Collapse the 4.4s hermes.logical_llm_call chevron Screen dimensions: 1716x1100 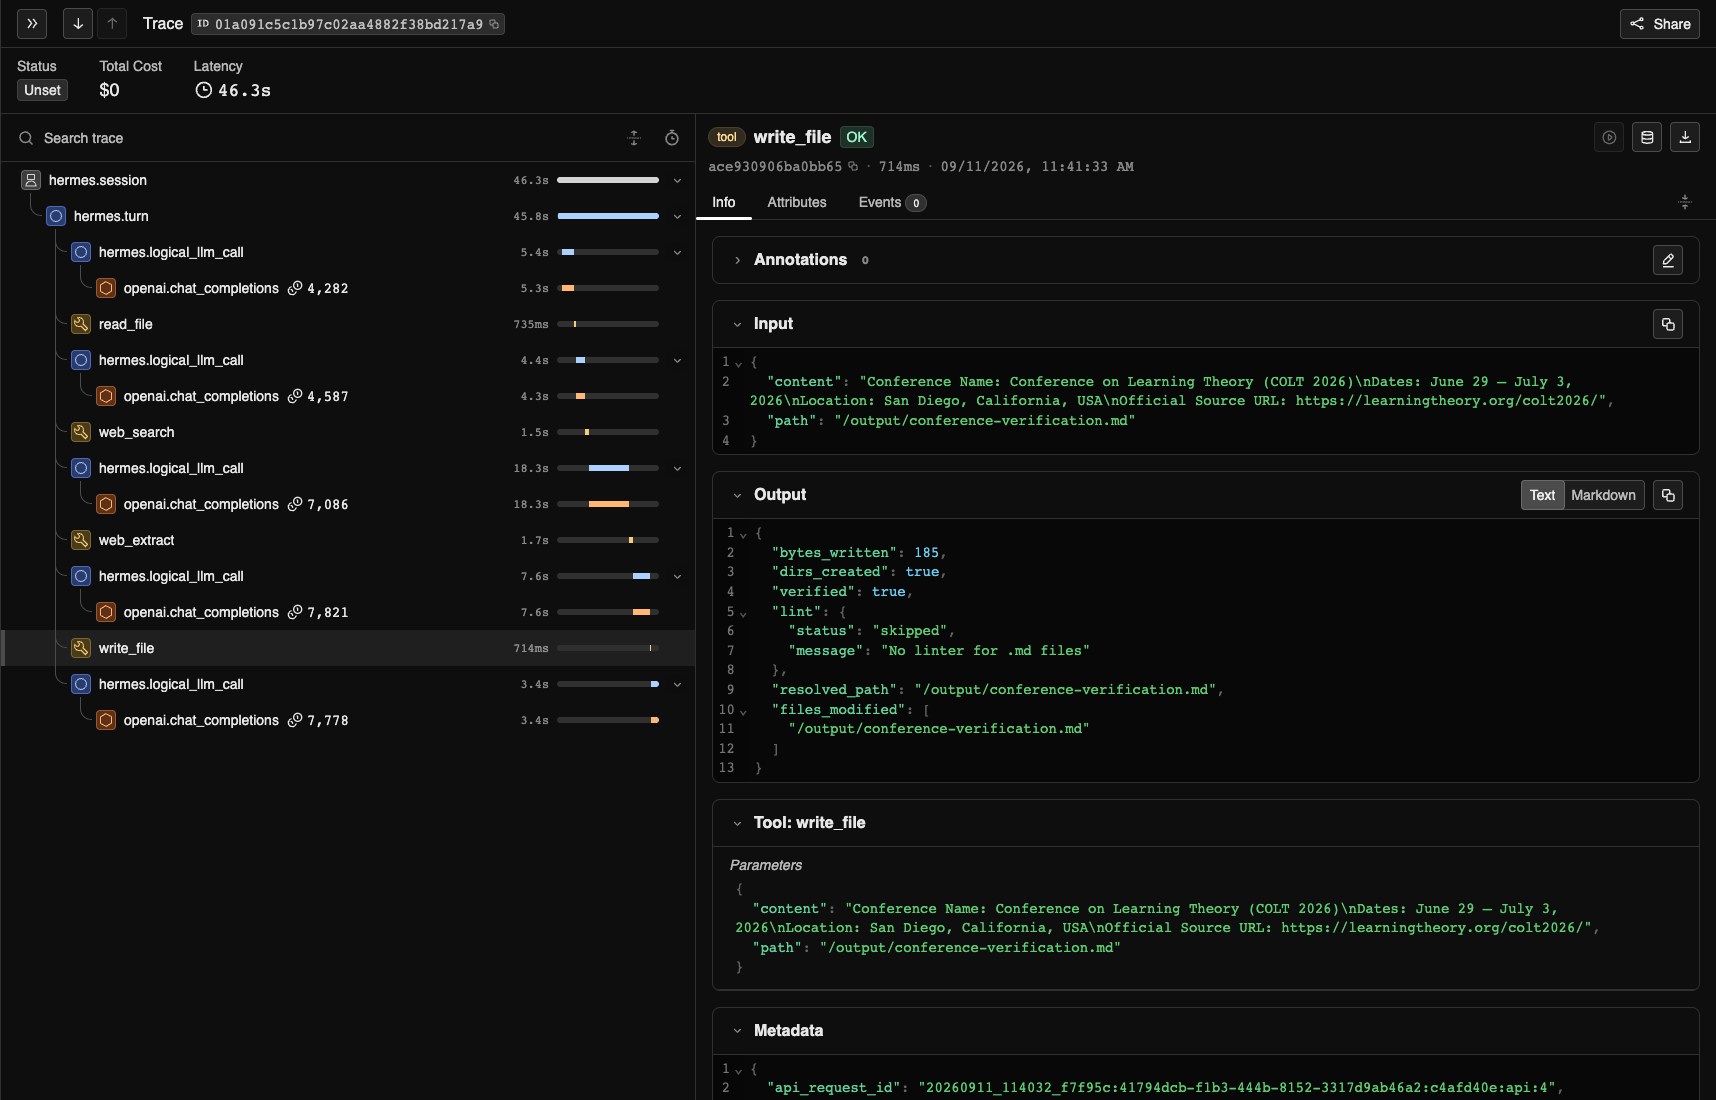pyautogui.click(x=677, y=361)
